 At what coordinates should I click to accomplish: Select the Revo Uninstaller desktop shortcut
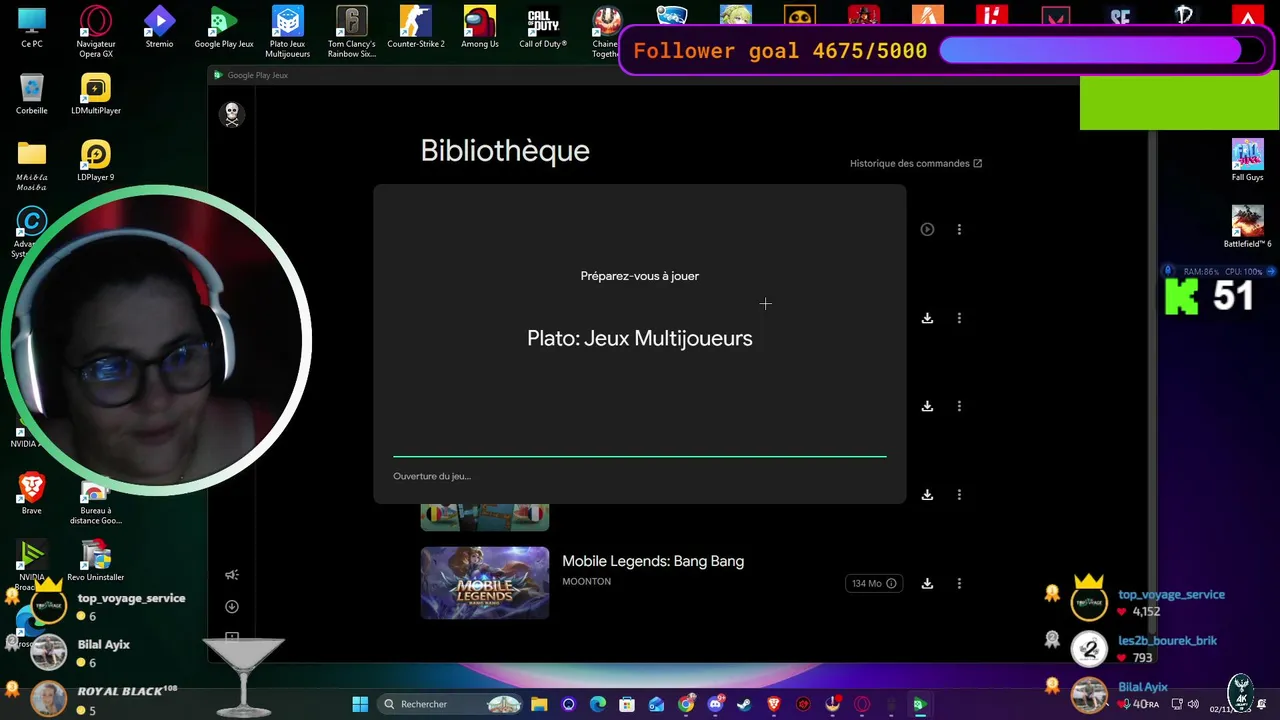pyautogui.click(x=96, y=561)
